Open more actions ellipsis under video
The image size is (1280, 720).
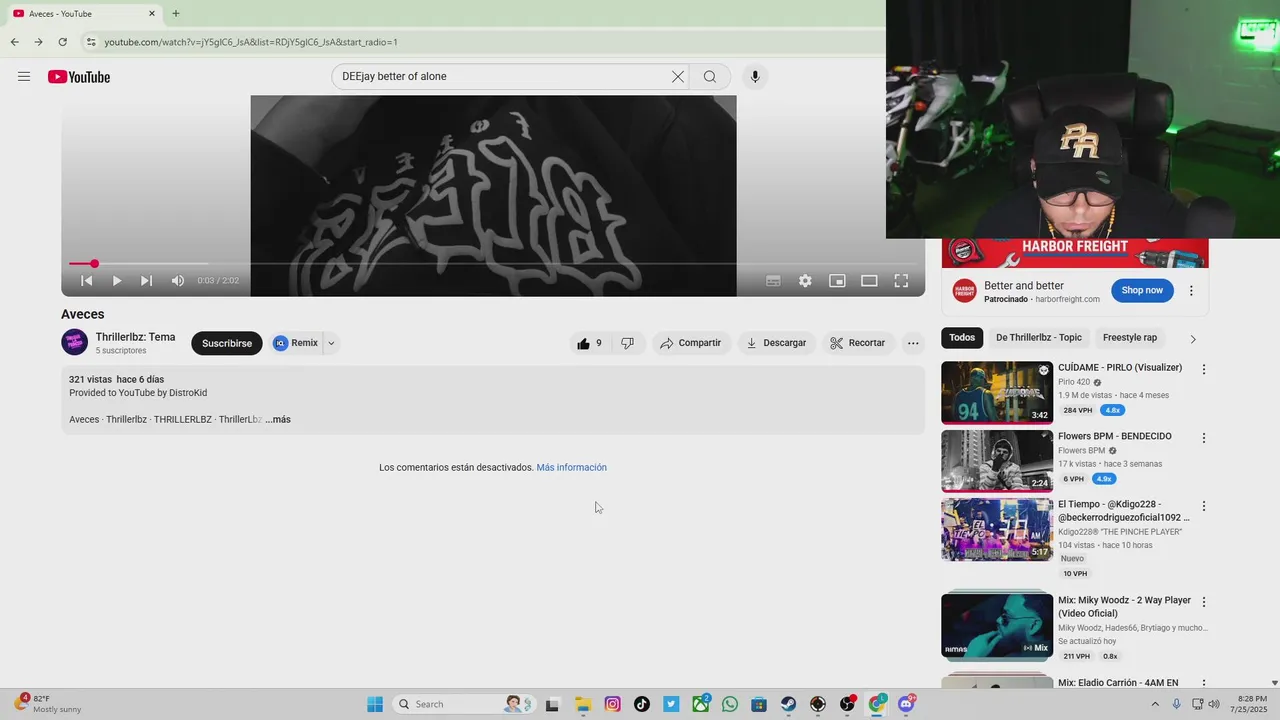(x=913, y=343)
